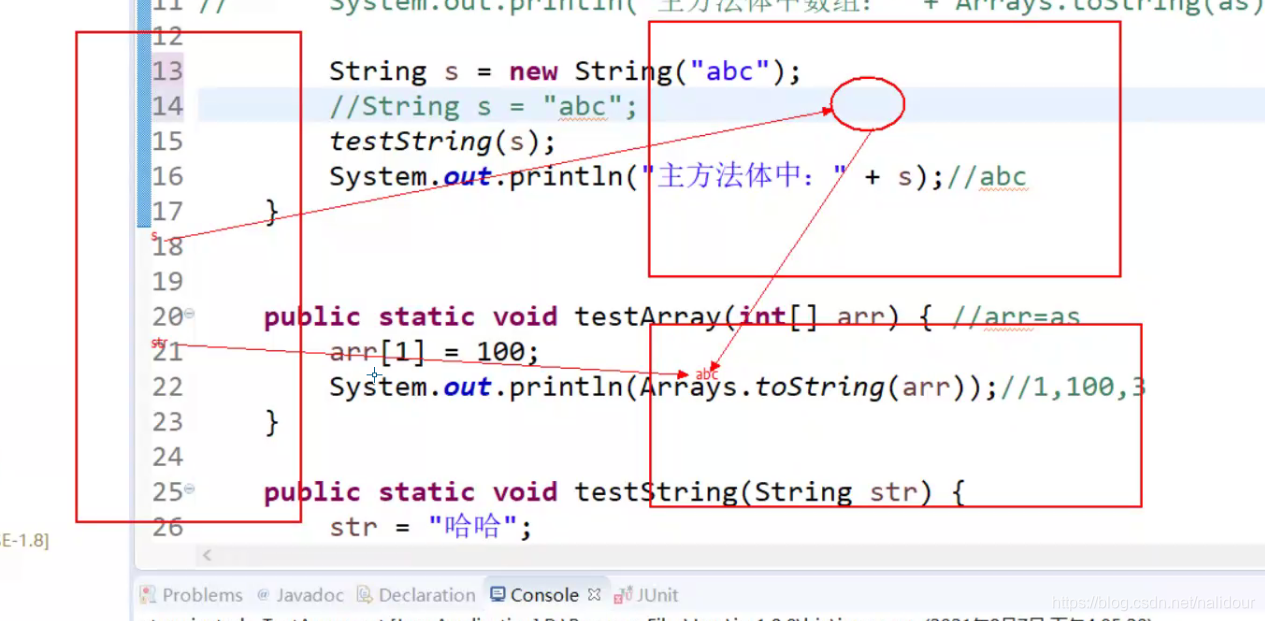Image resolution: width=1265 pixels, height=621 pixels.
Task: Collapse the testString method fold marker
Action: (x=189, y=490)
